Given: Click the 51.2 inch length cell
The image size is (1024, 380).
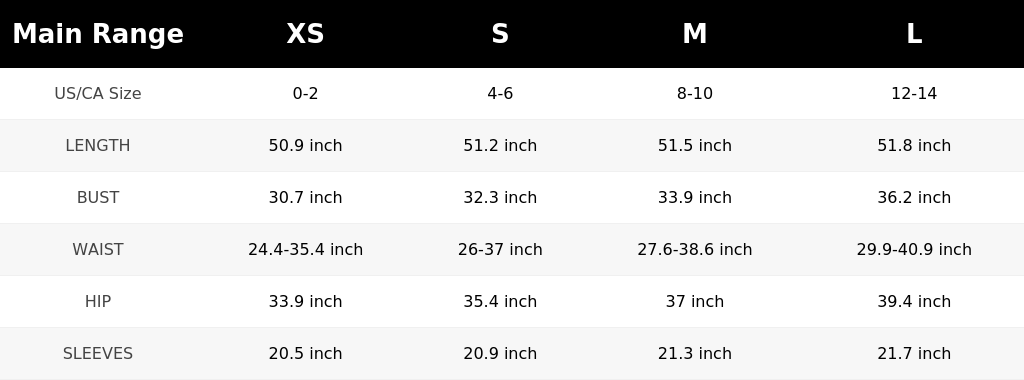Looking at the screenshot, I should pyautogui.click(x=500, y=146).
